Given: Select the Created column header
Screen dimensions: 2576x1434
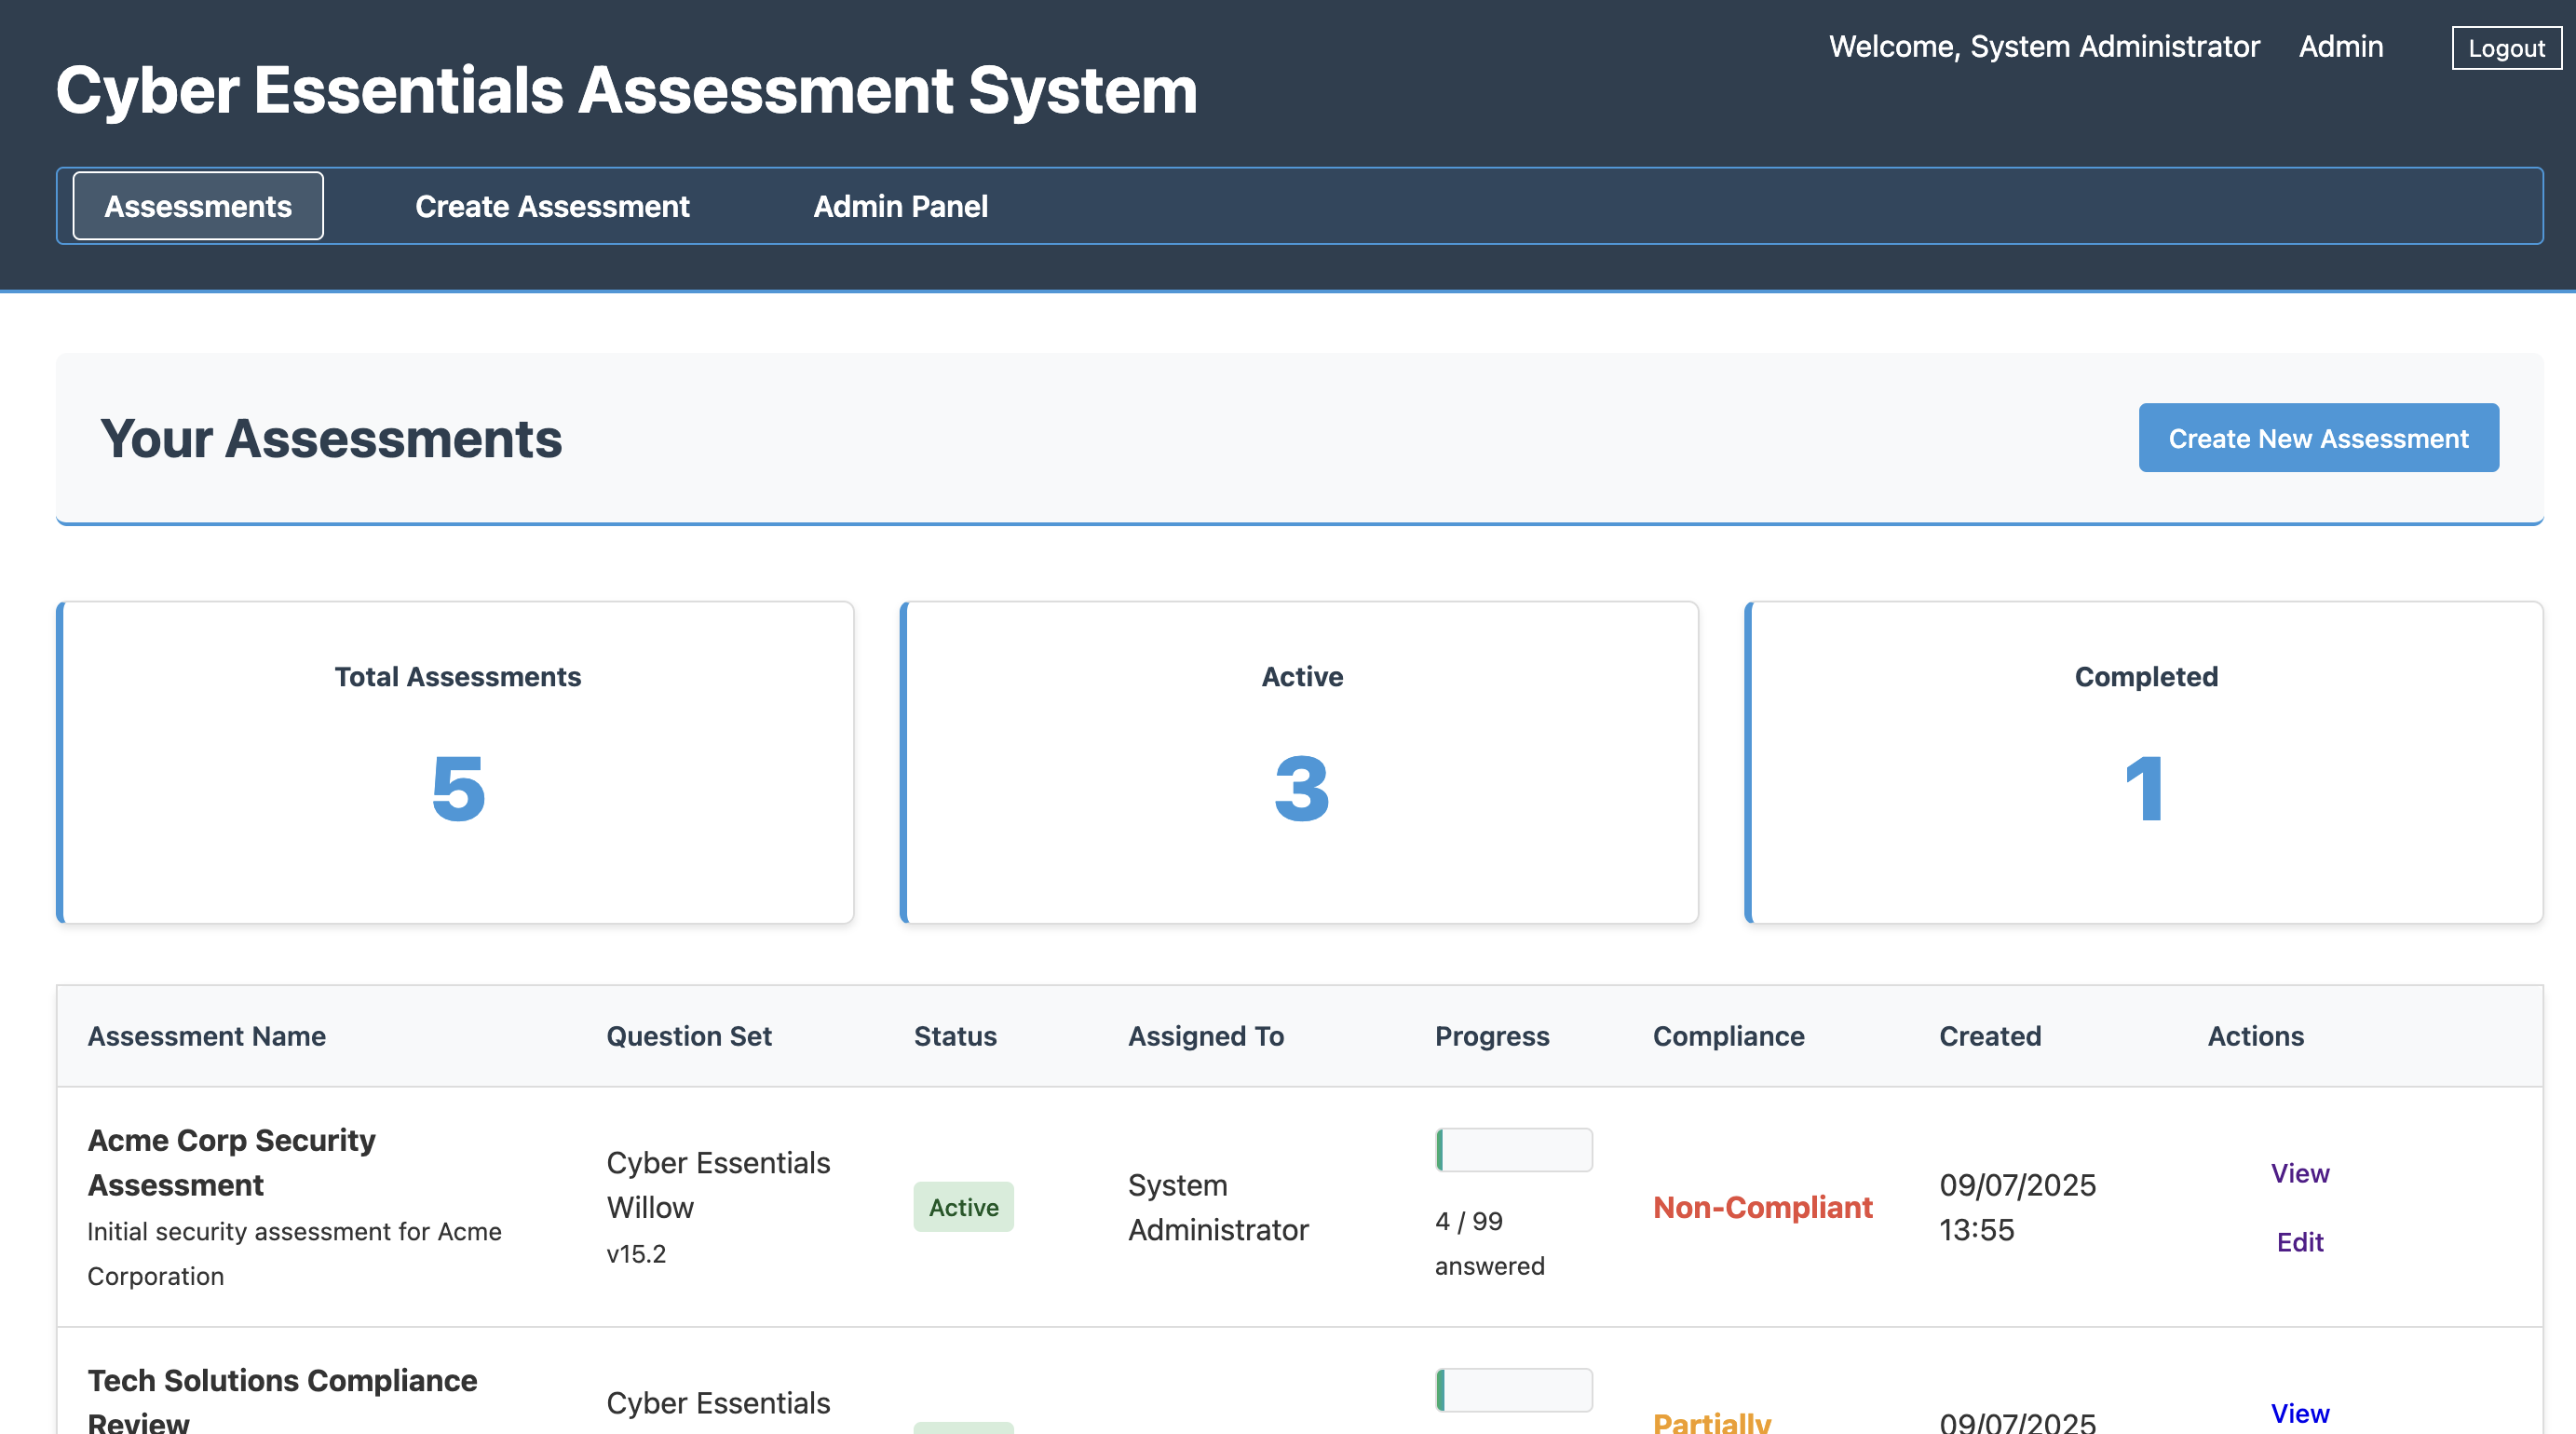Looking at the screenshot, I should (1989, 1036).
